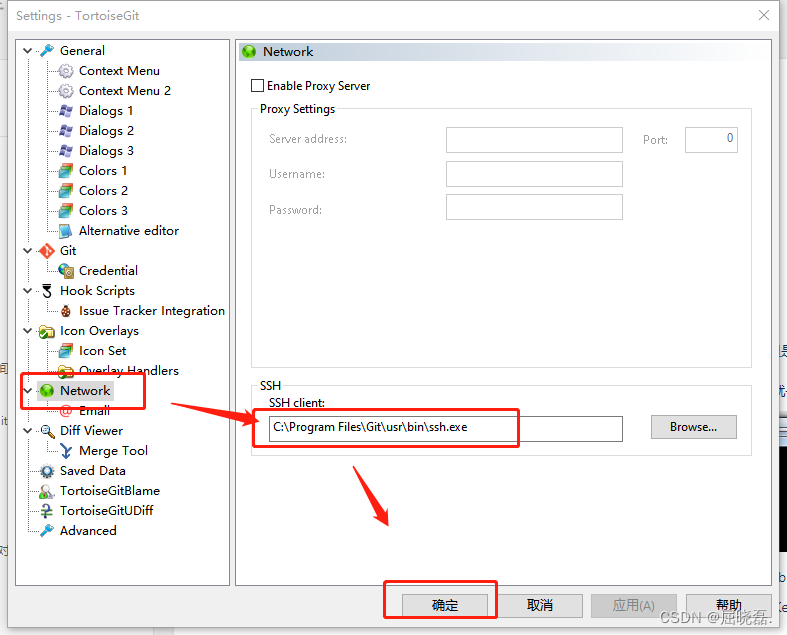
Task: Select Dialogs 3 in tree
Action: pos(106,151)
